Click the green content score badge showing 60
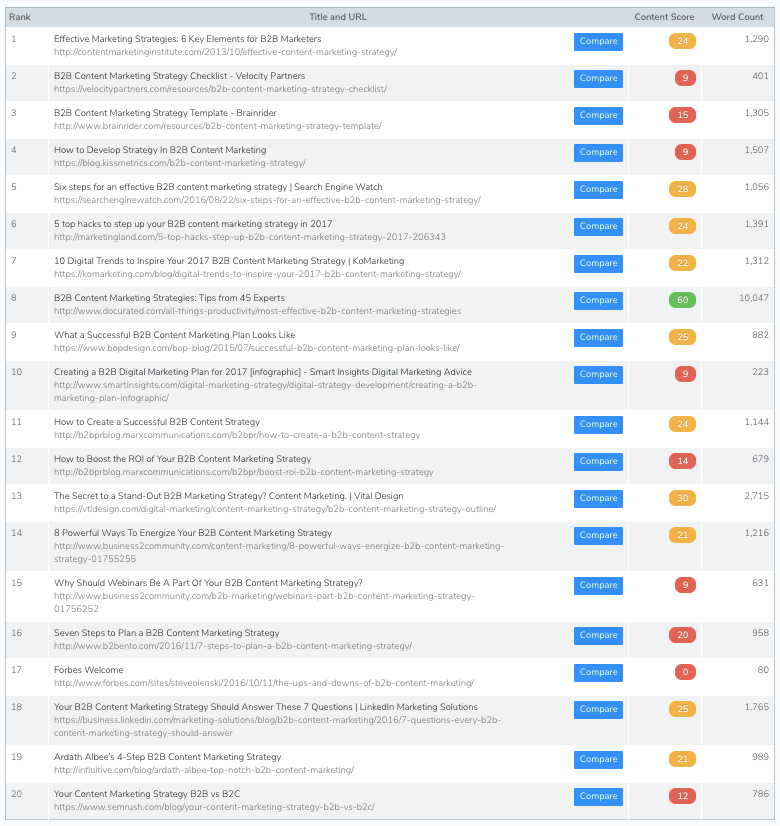The width and height of the screenshot is (780, 826). 682,300
